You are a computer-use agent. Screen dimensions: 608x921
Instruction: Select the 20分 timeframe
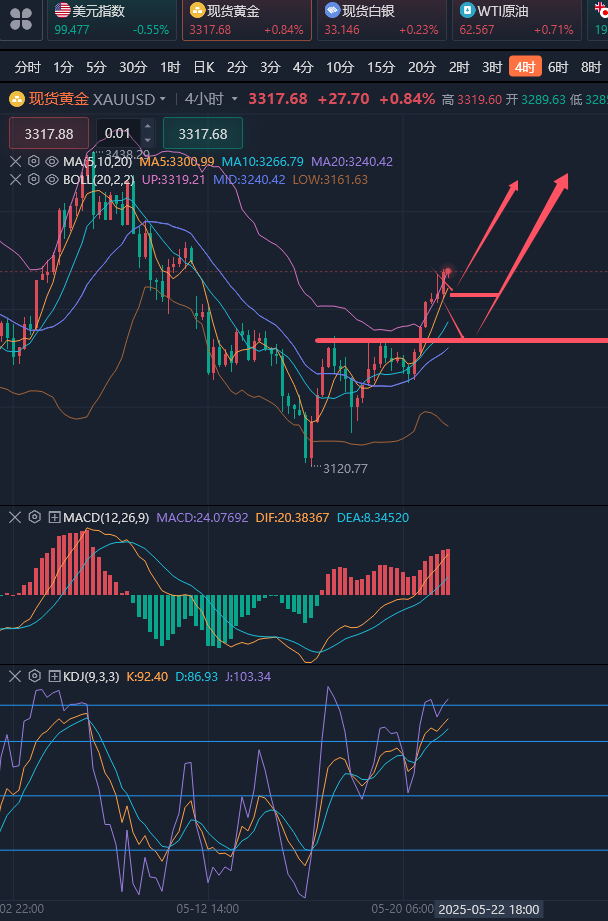(421, 68)
